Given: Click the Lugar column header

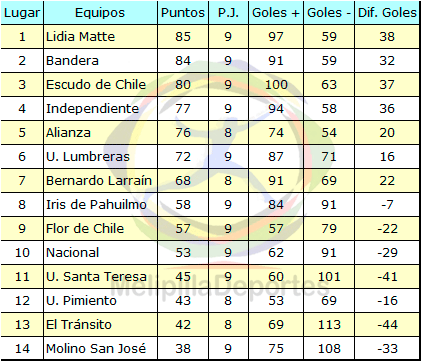Looking at the screenshot, I should [22, 13].
